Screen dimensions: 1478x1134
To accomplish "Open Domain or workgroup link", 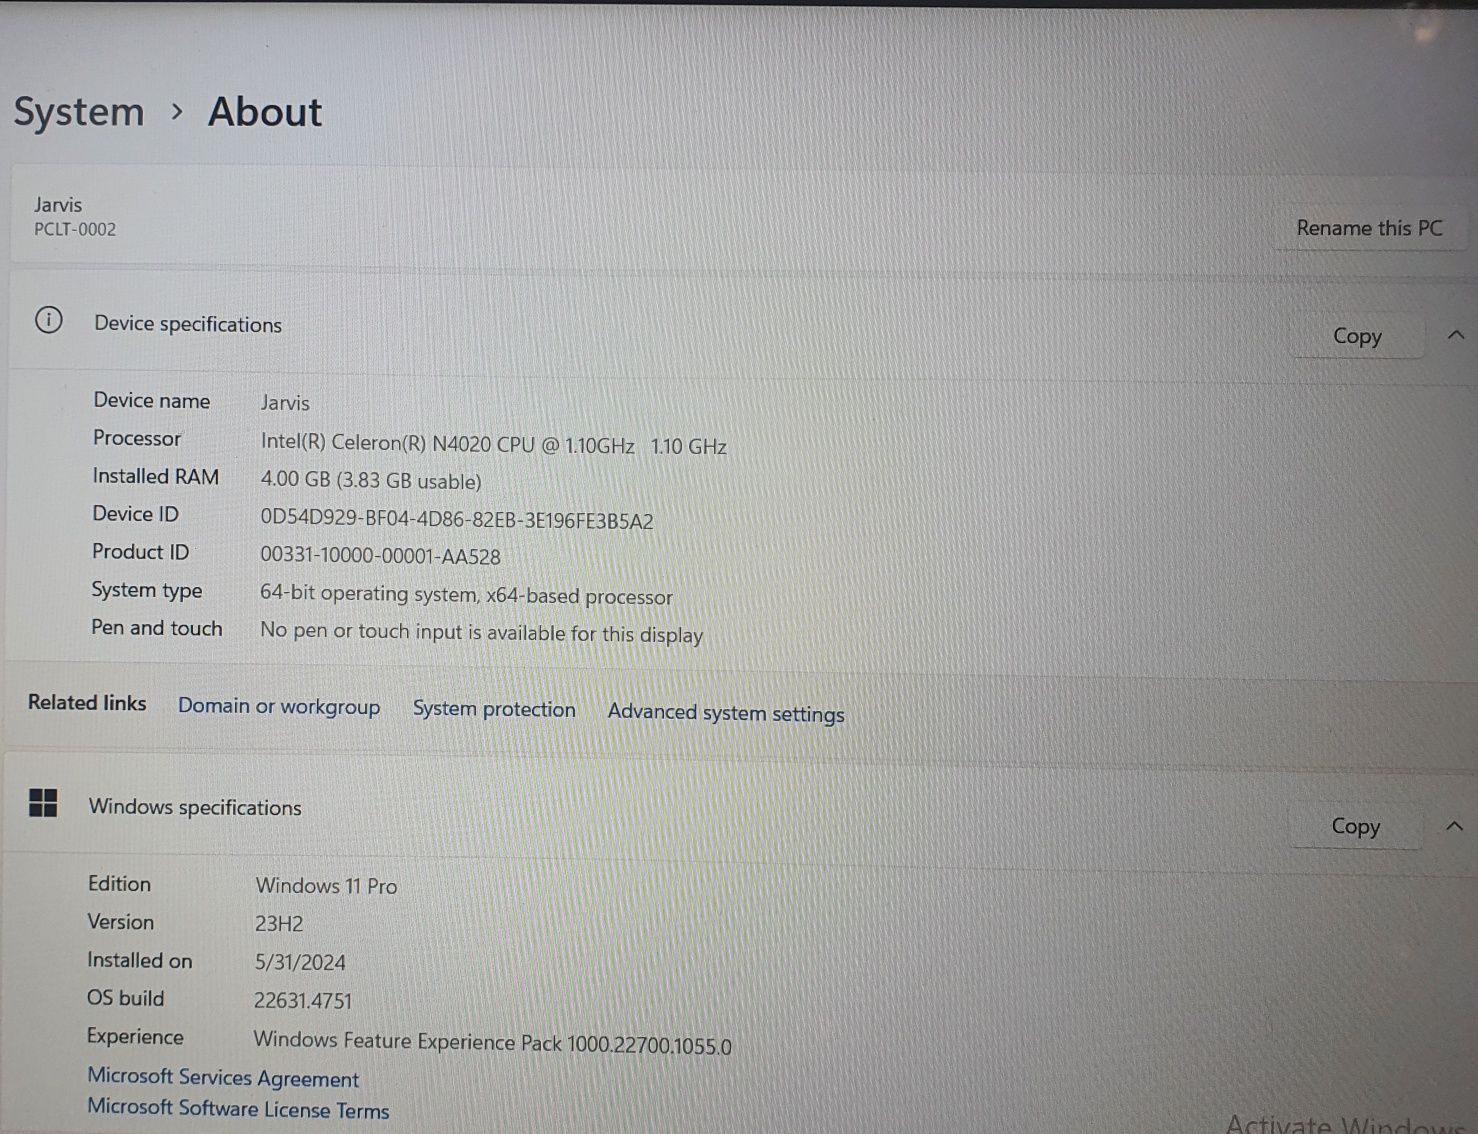I will pyautogui.click(x=279, y=706).
